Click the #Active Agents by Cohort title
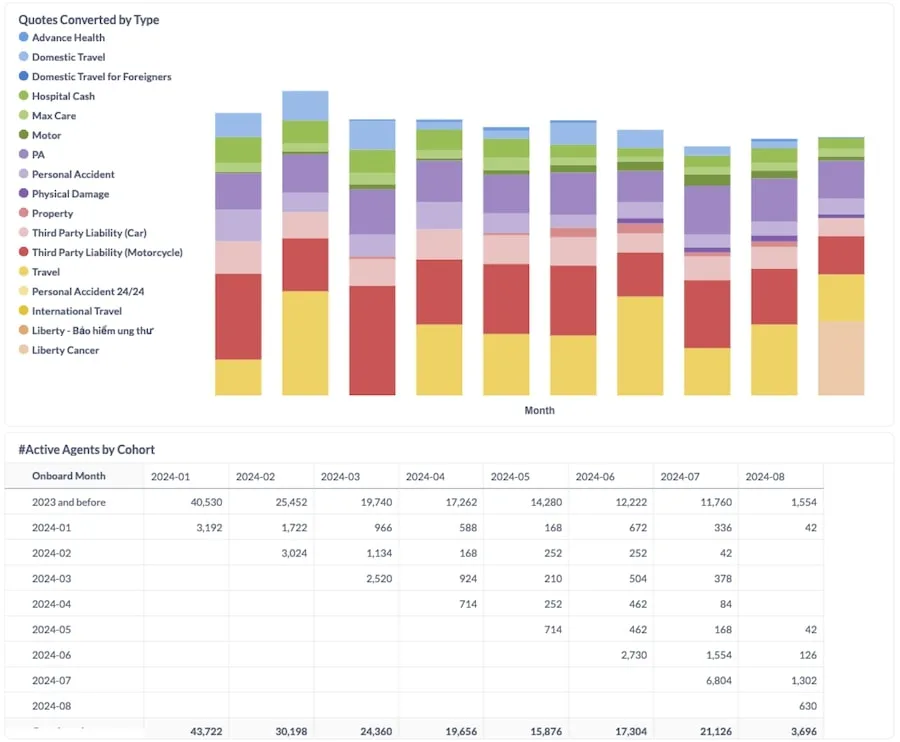The image size is (900, 742). (87, 449)
